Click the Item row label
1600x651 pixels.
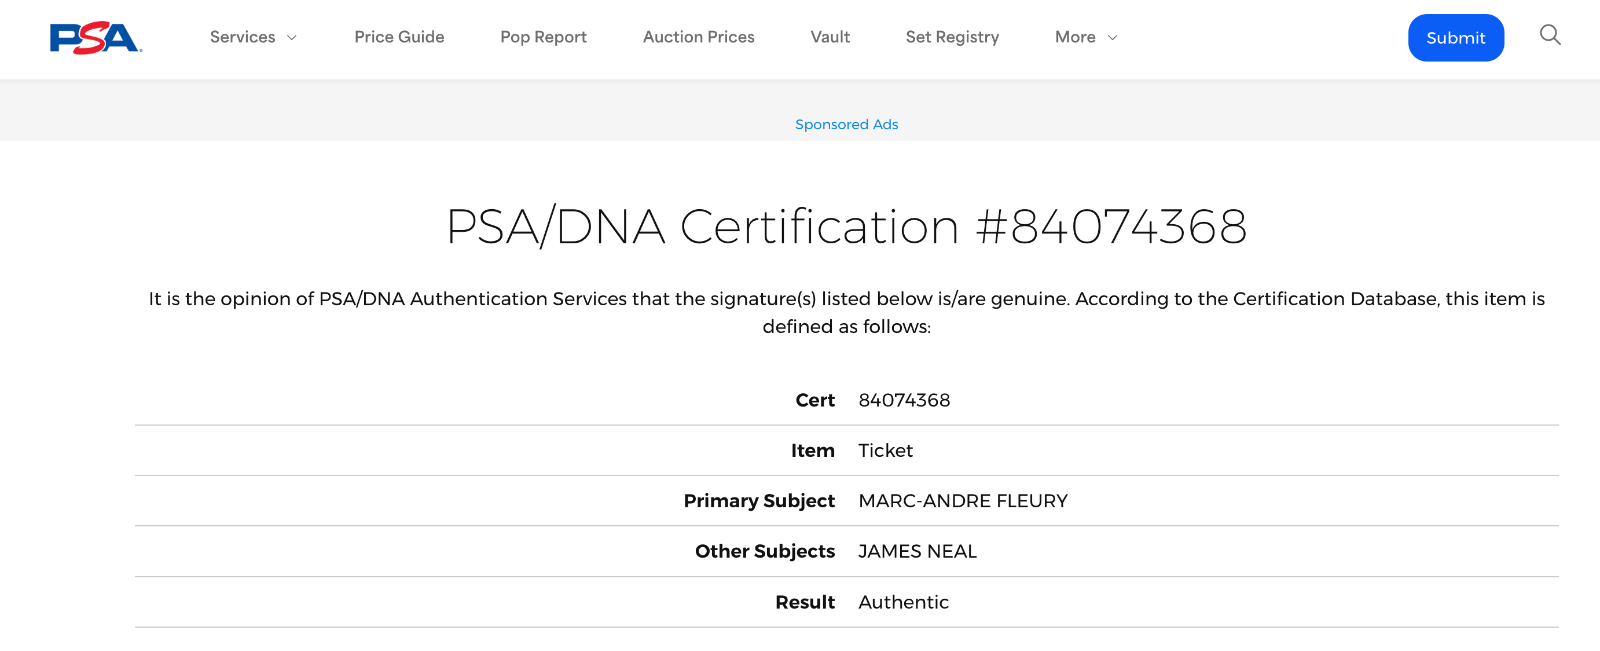812,450
